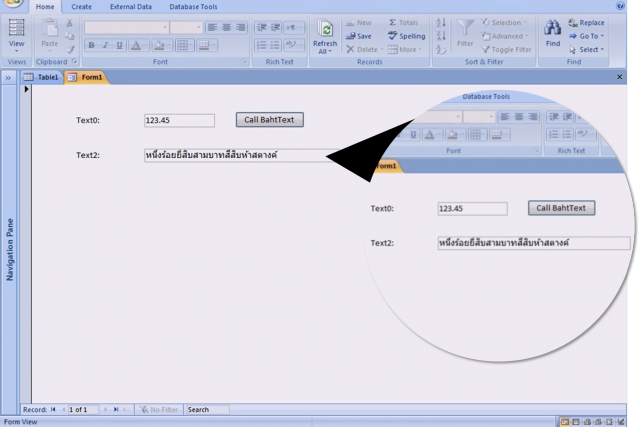
Task: Open the Create ribbon tab
Action: tap(82, 7)
